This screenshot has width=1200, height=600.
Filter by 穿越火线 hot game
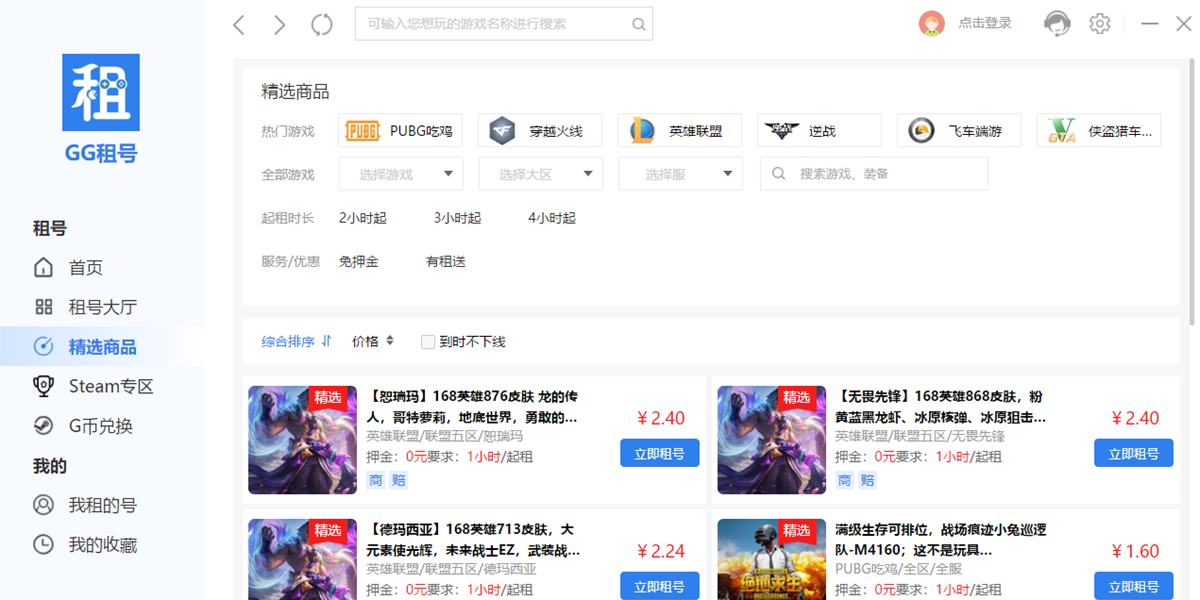point(540,130)
